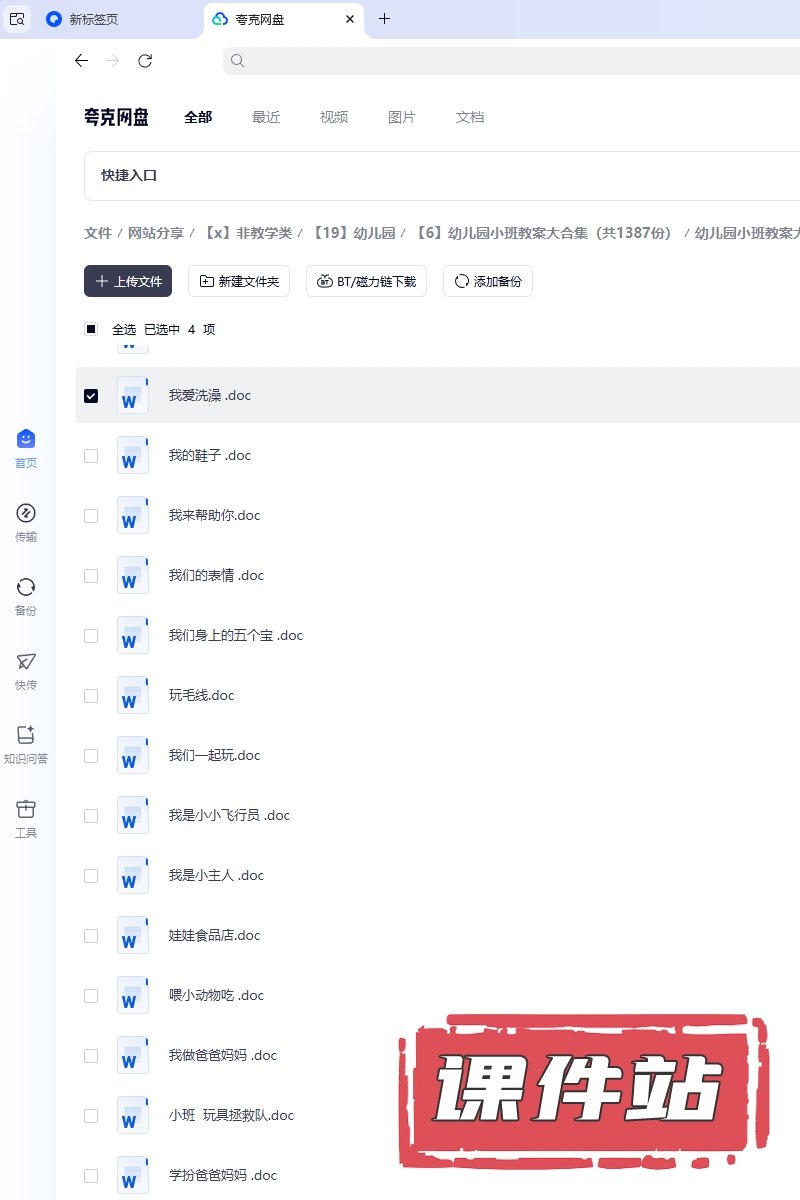Switch to the 文档 category tab
The width and height of the screenshot is (800, 1200).
point(470,117)
